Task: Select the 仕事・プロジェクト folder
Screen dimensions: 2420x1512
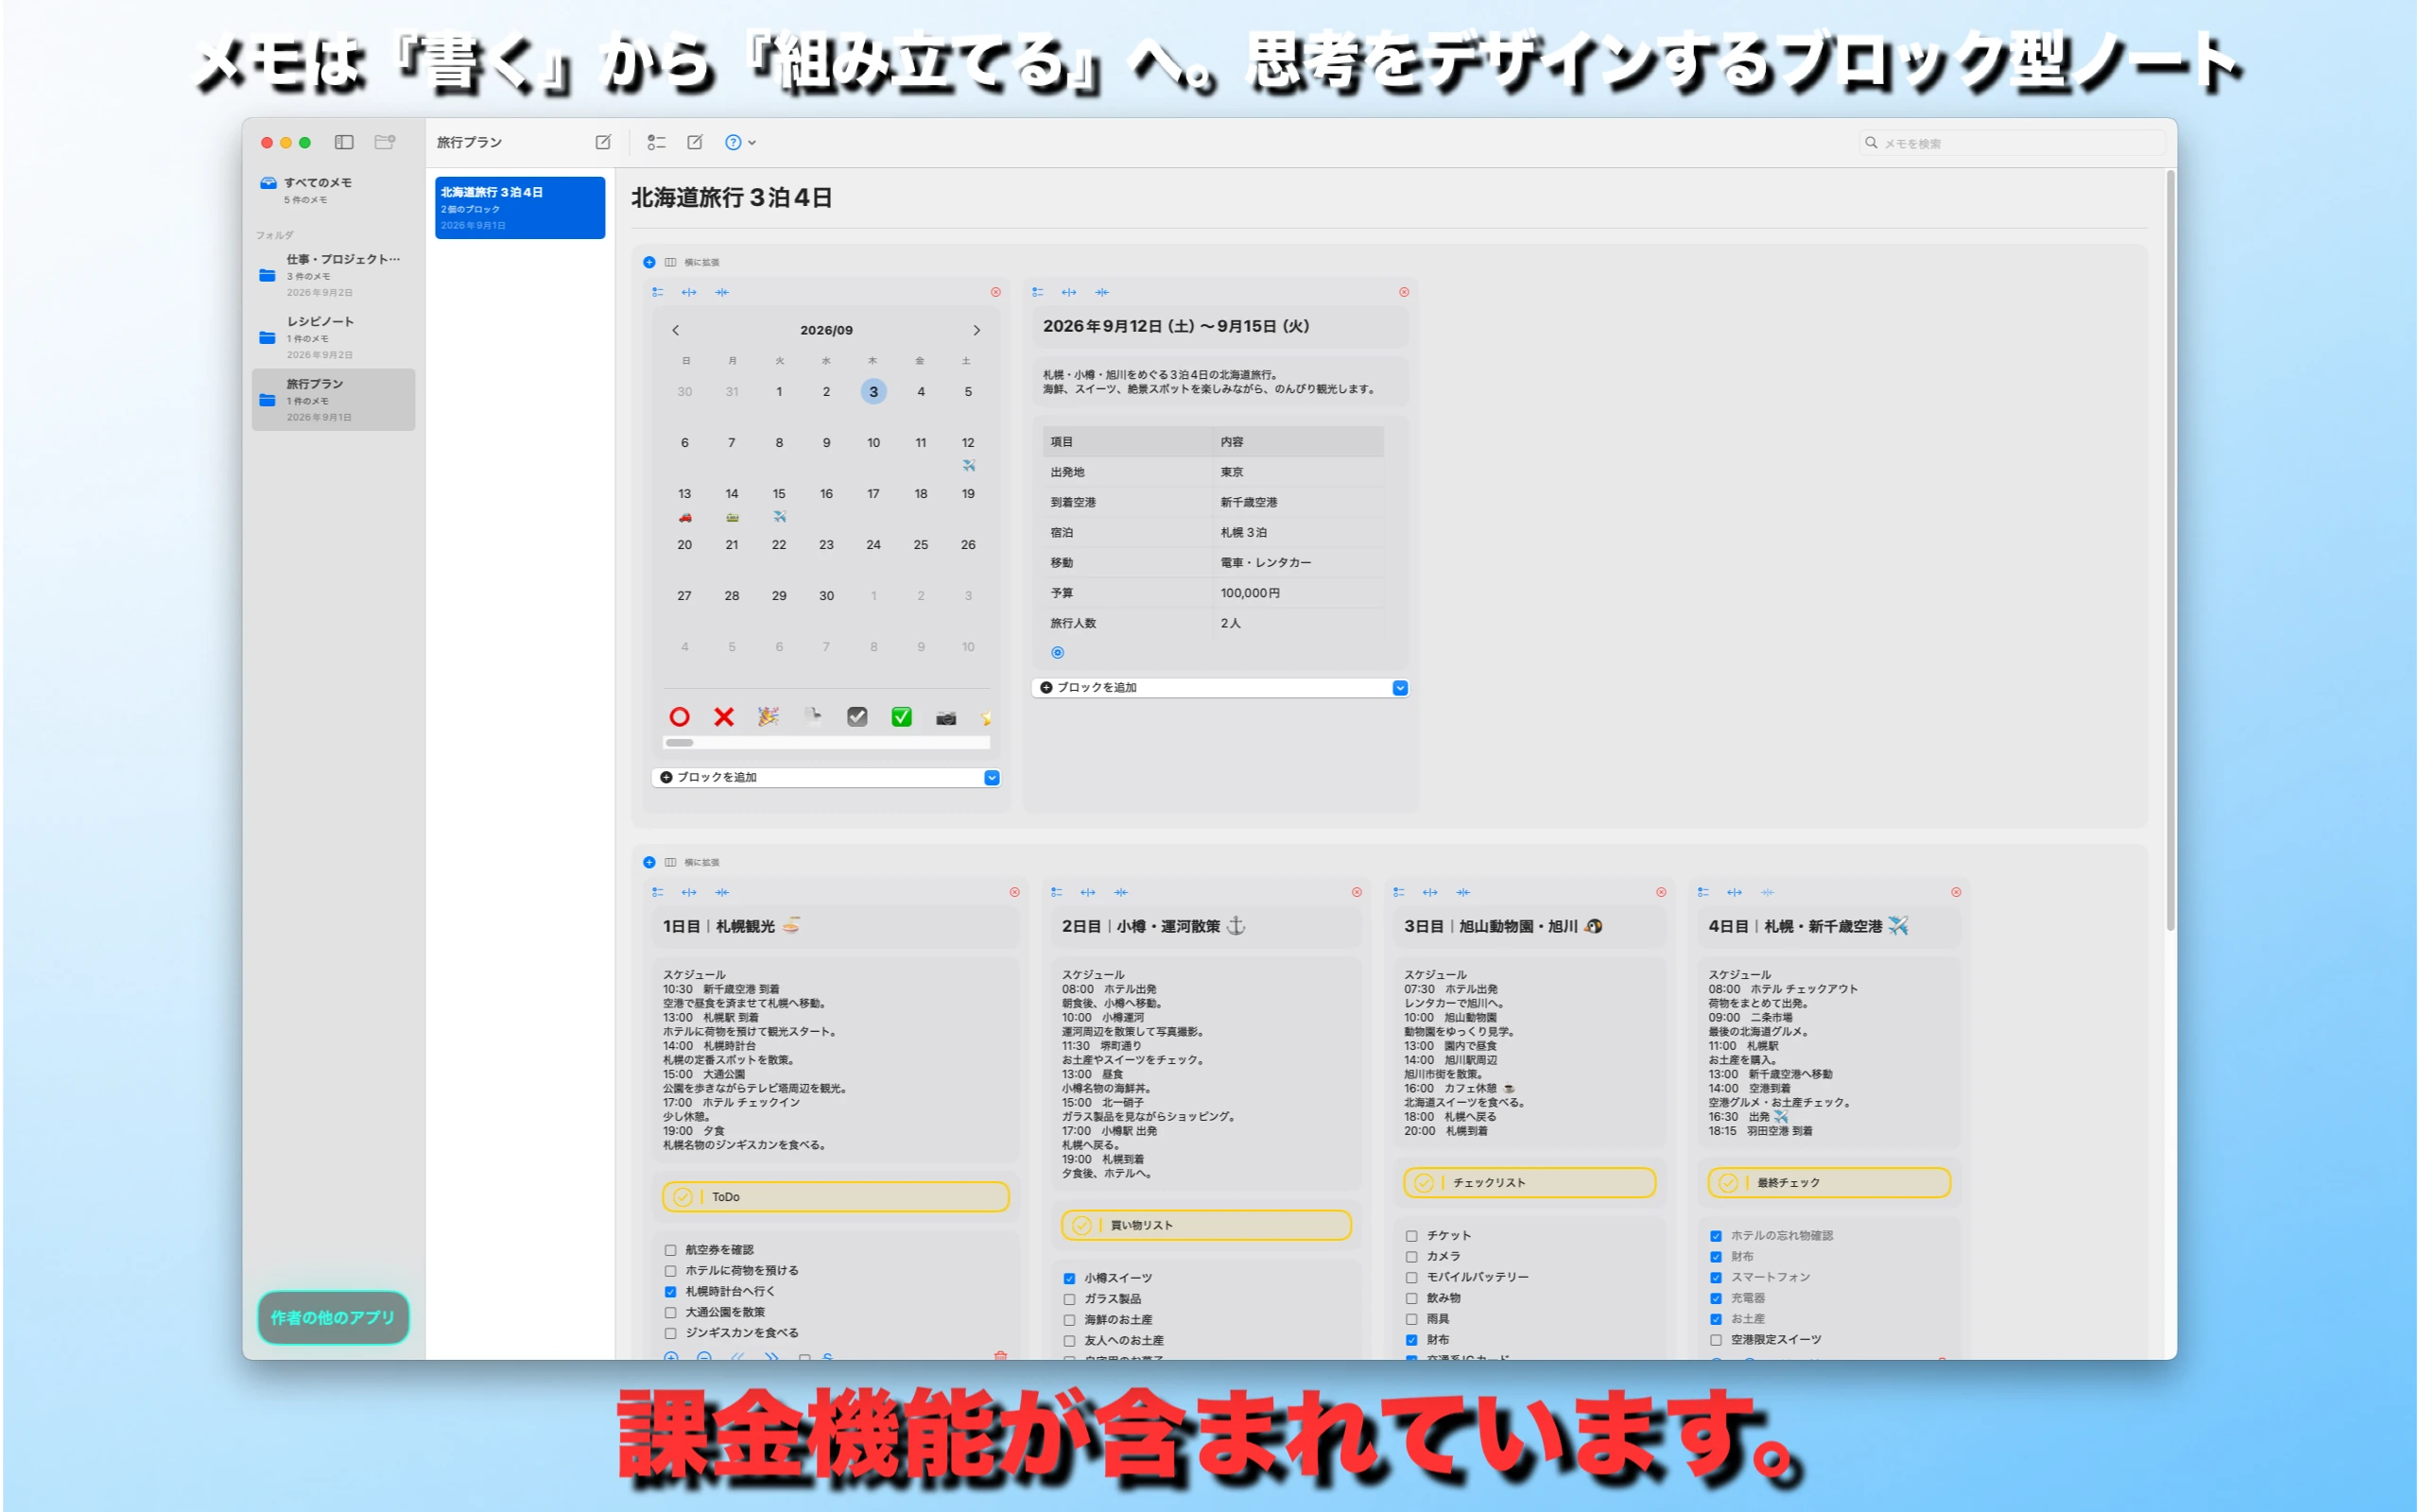Action: pyautogui.click(x=333, y=275)
